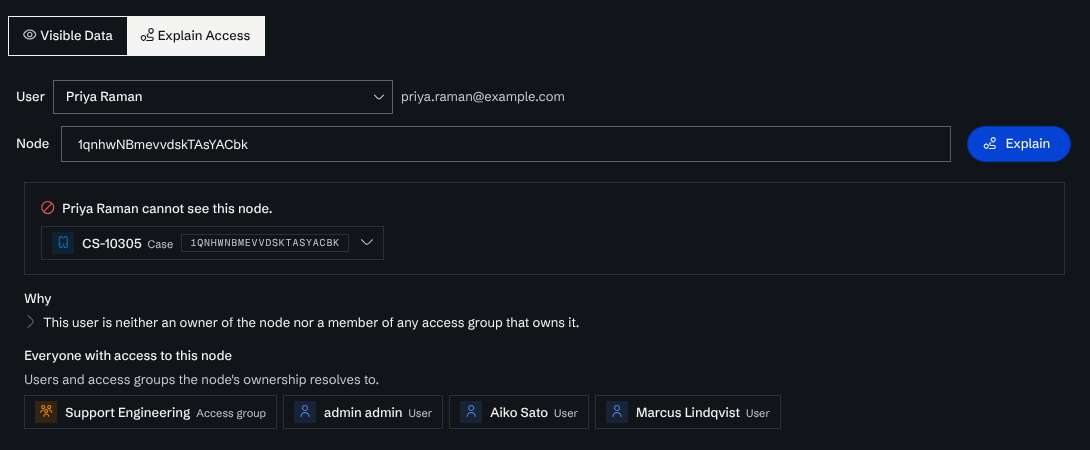Expand the Why explanation chevron

point(31,322)
